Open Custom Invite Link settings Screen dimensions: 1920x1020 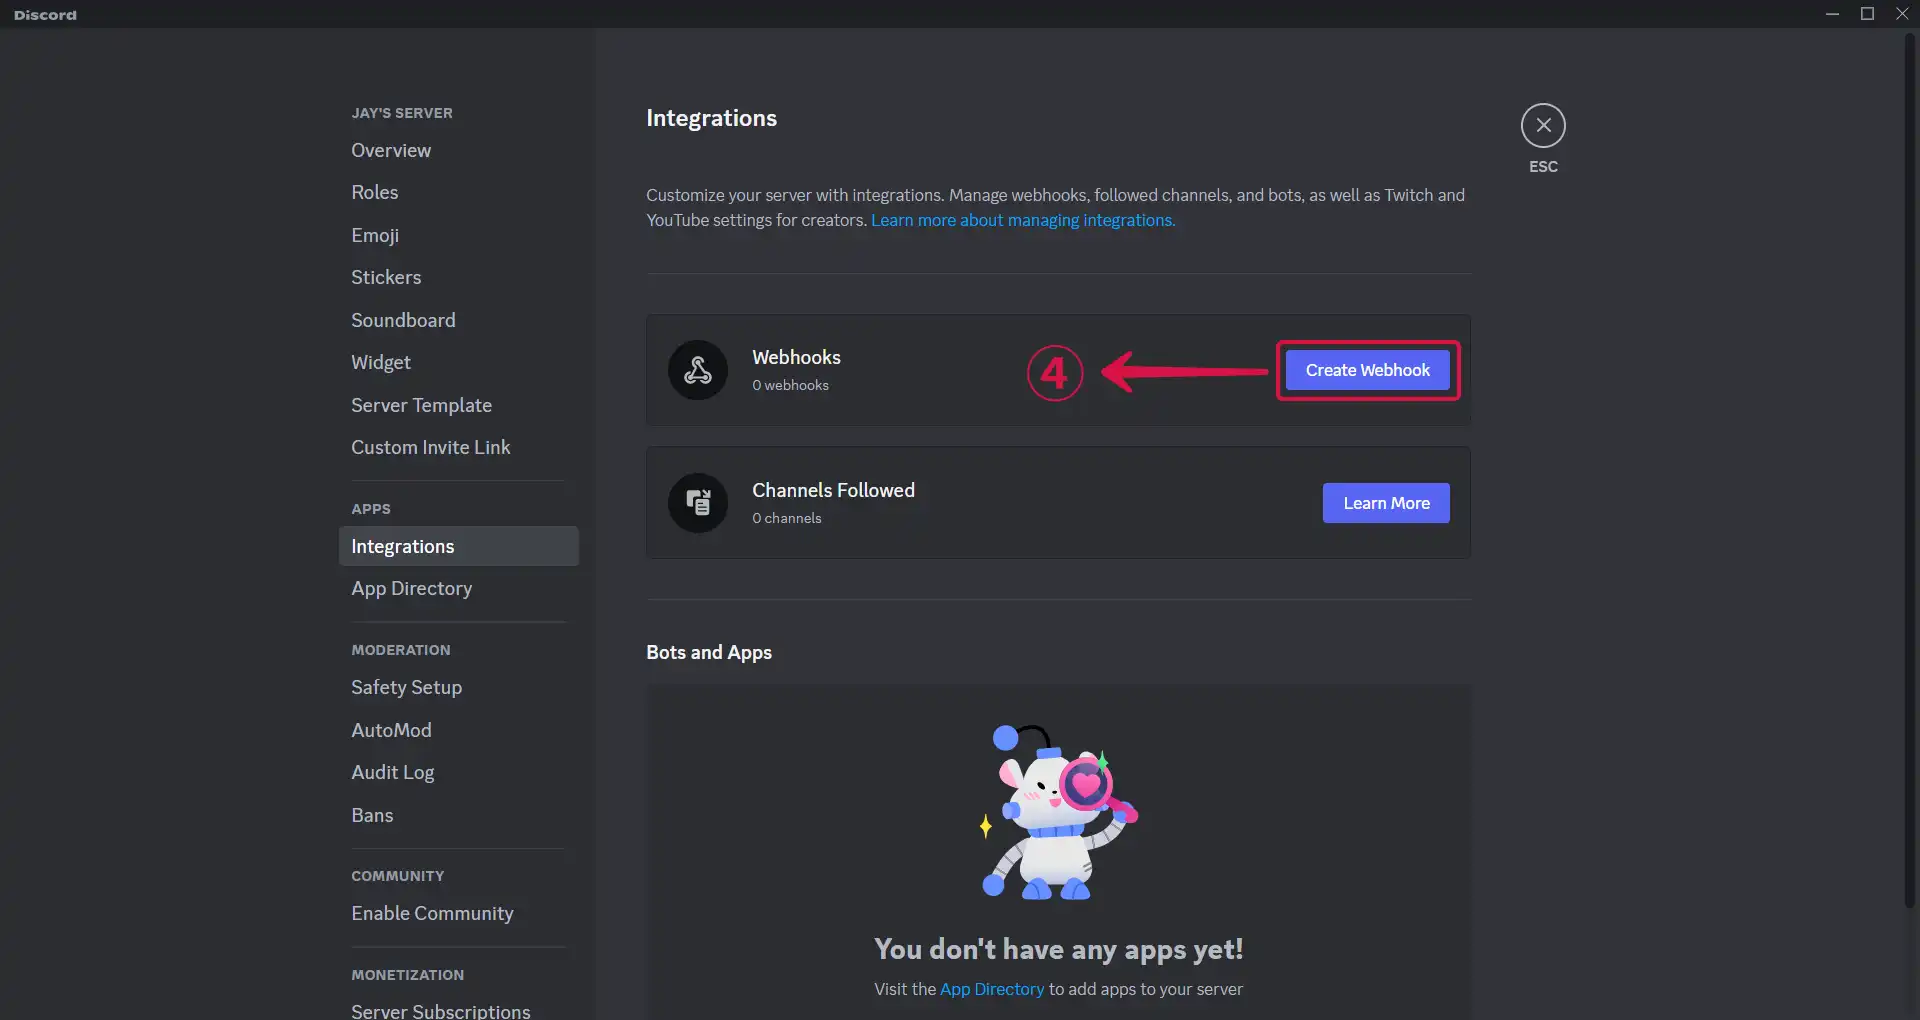459,447
